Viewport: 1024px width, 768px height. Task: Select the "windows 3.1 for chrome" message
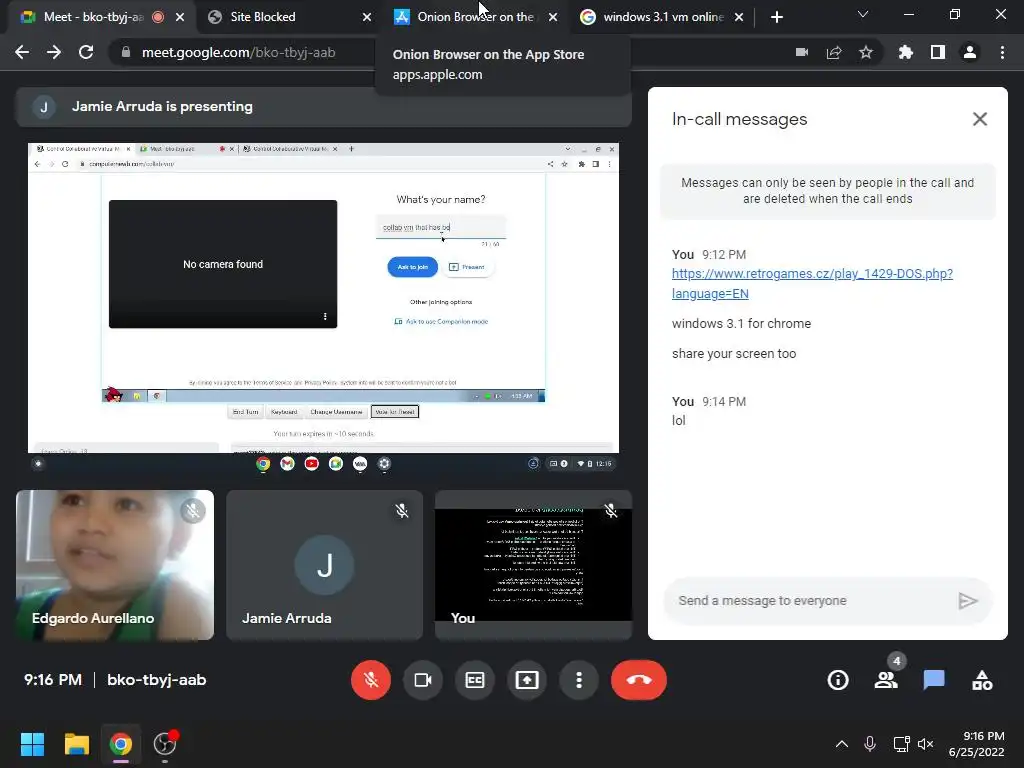[x=741, y=323]
